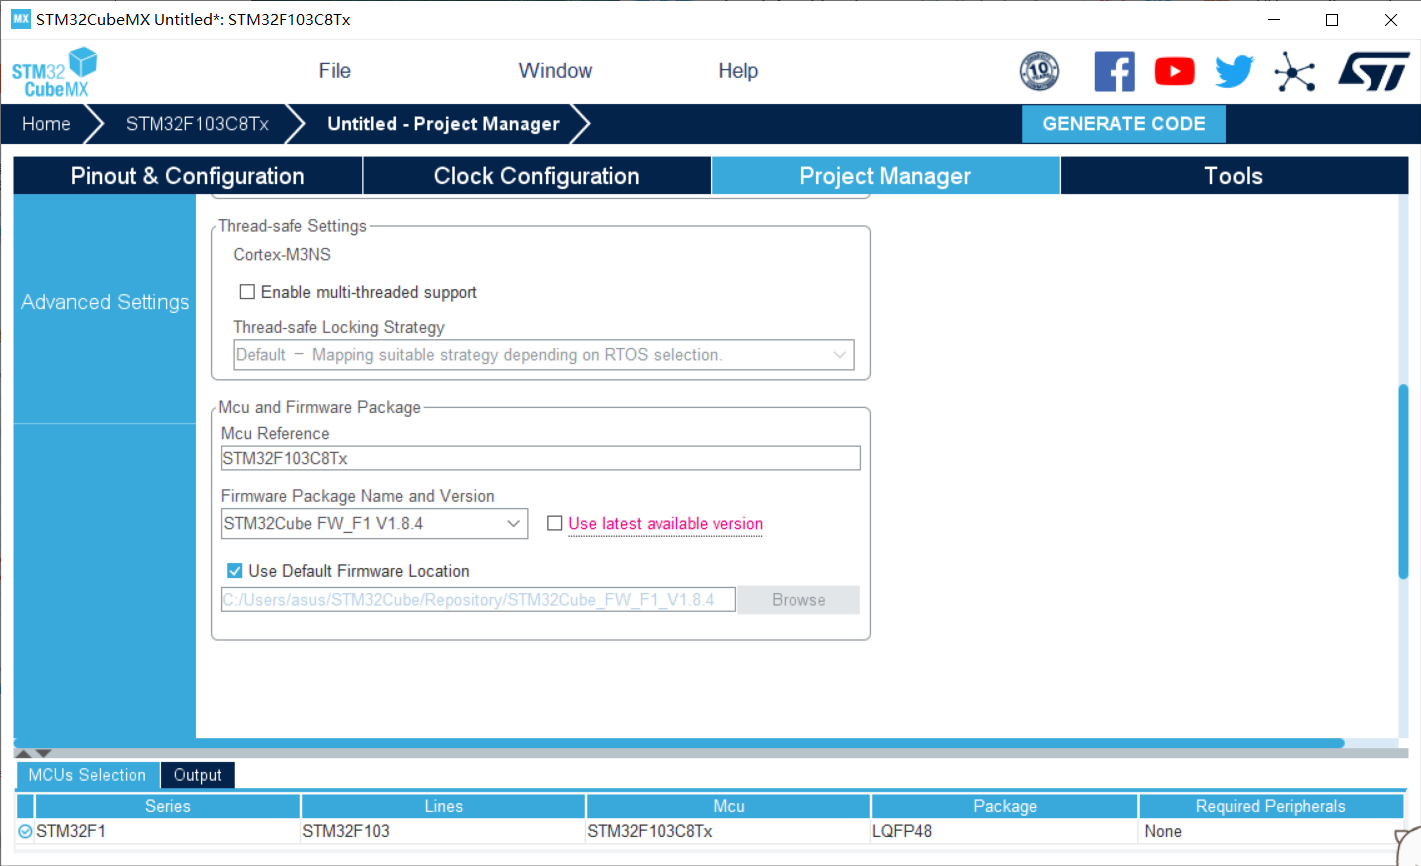Open the File menu

point(334,71)
